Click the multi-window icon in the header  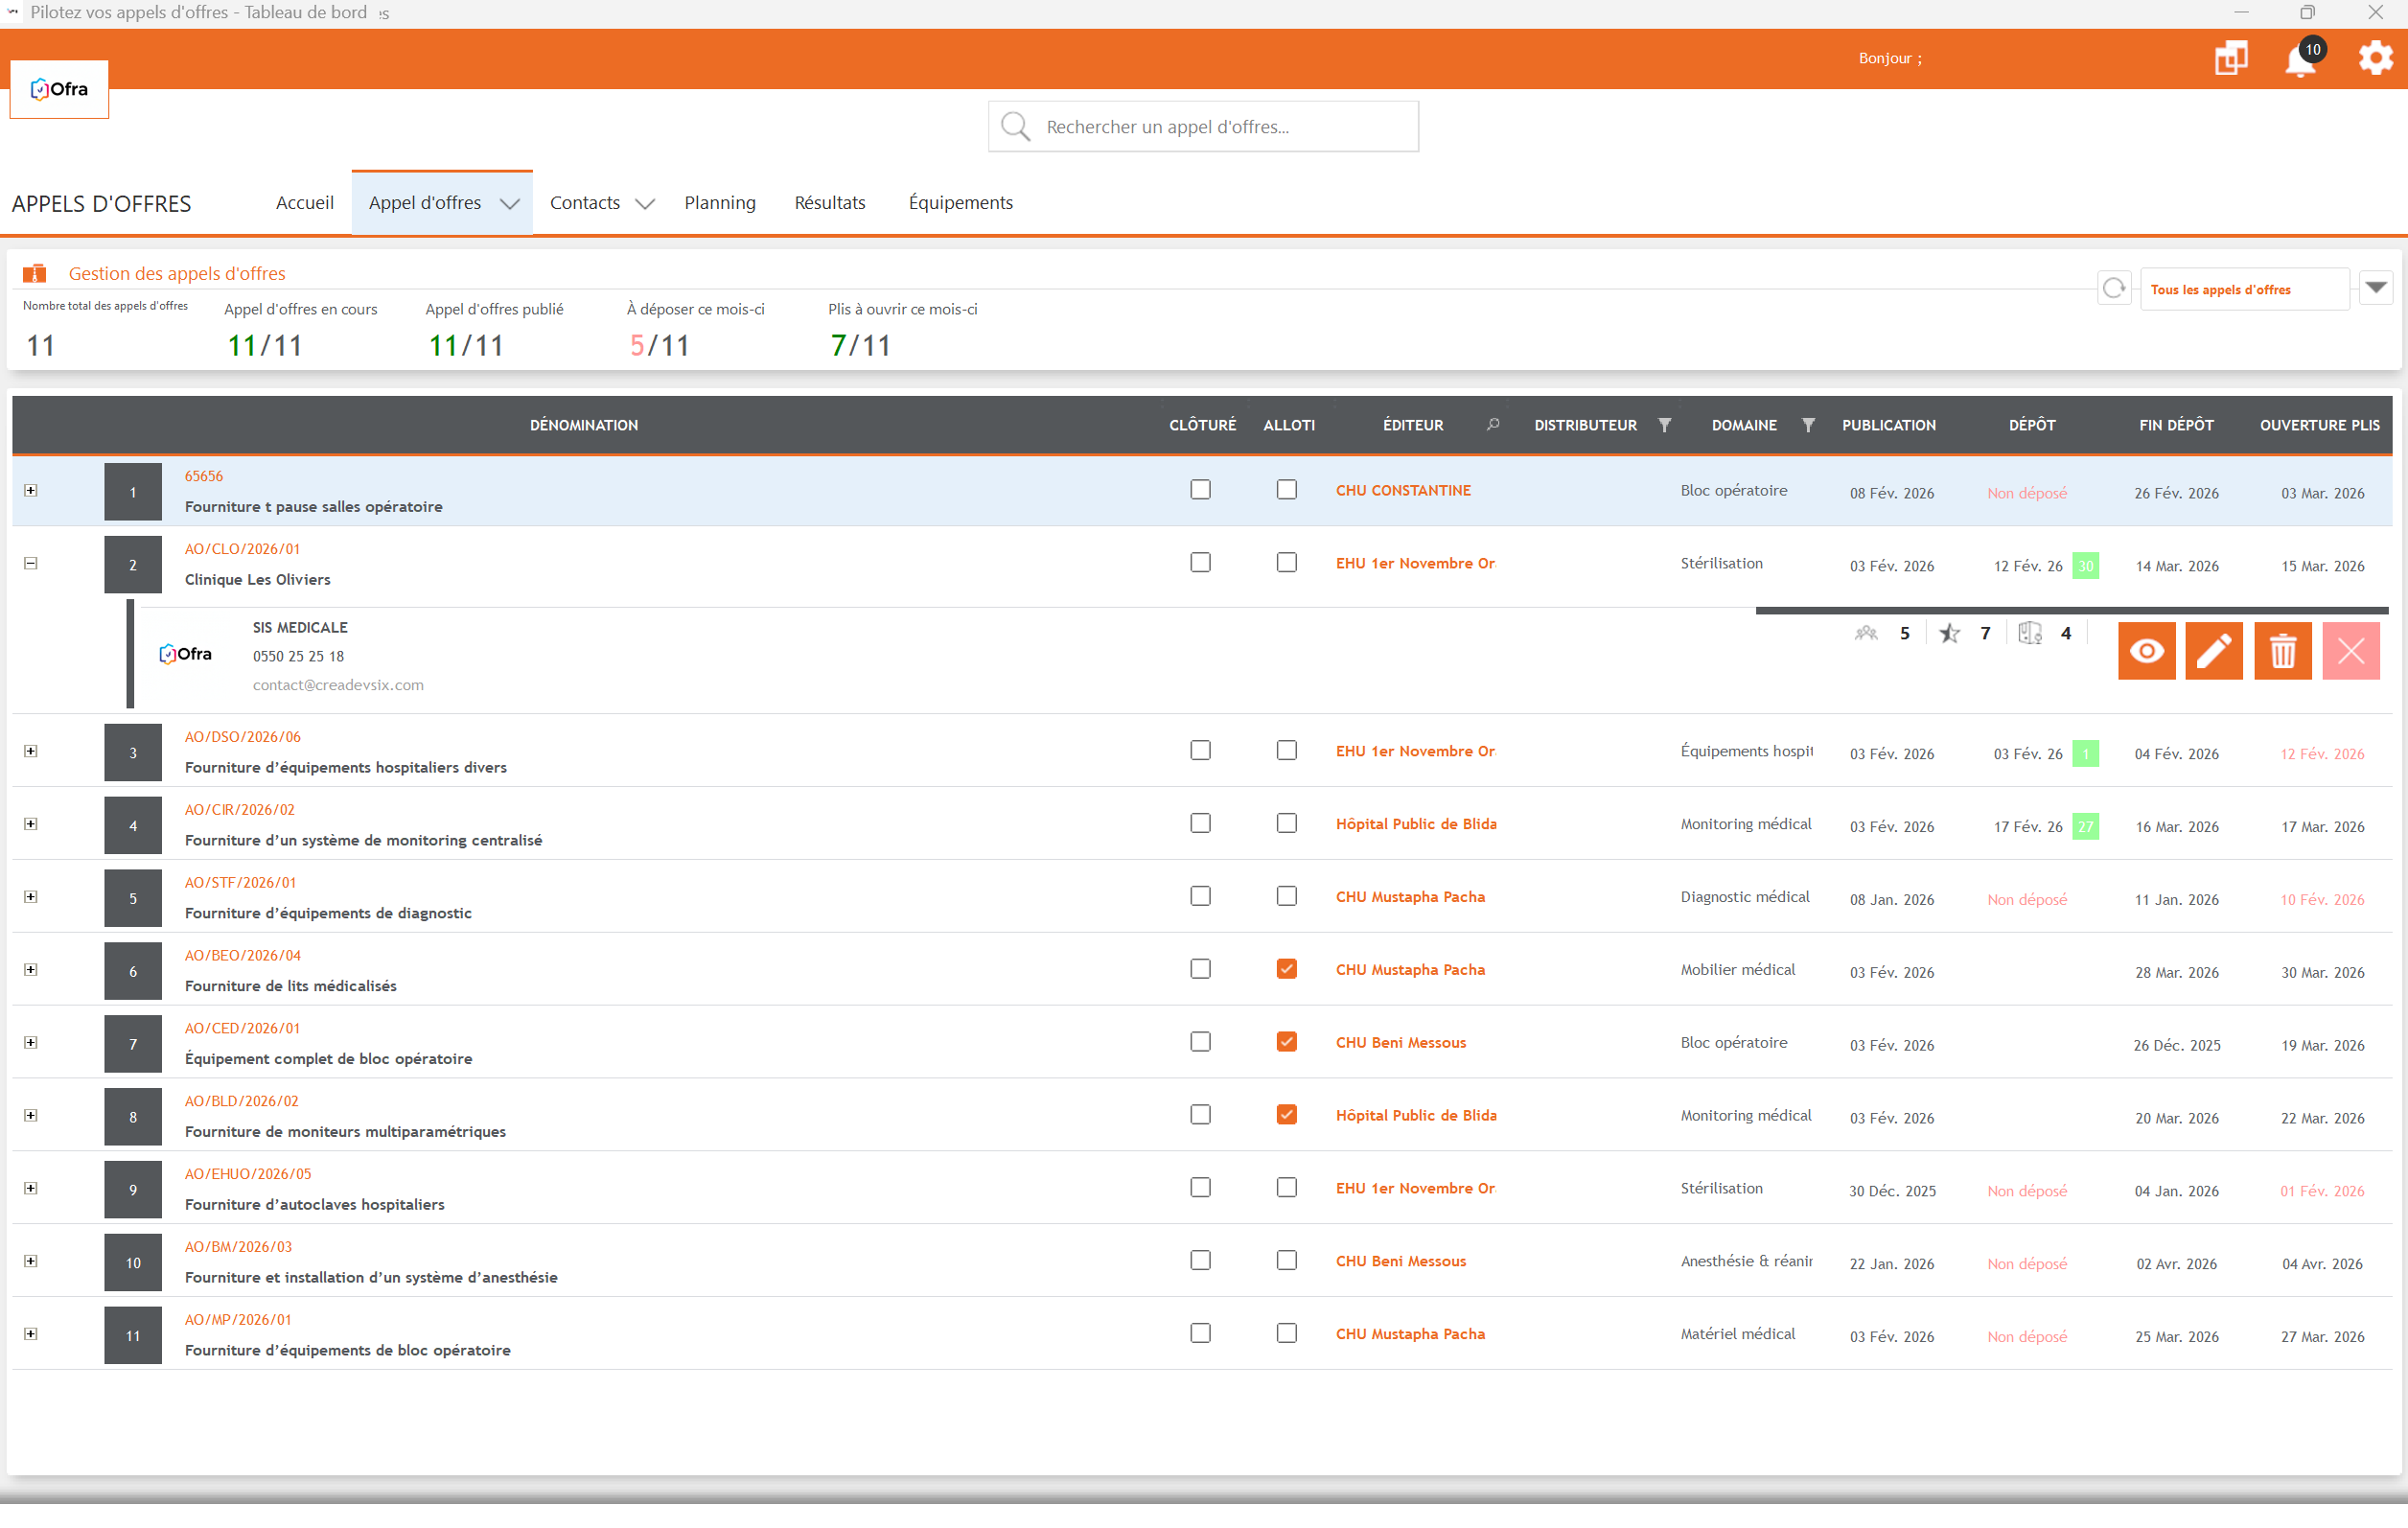tap(2230, 58)
